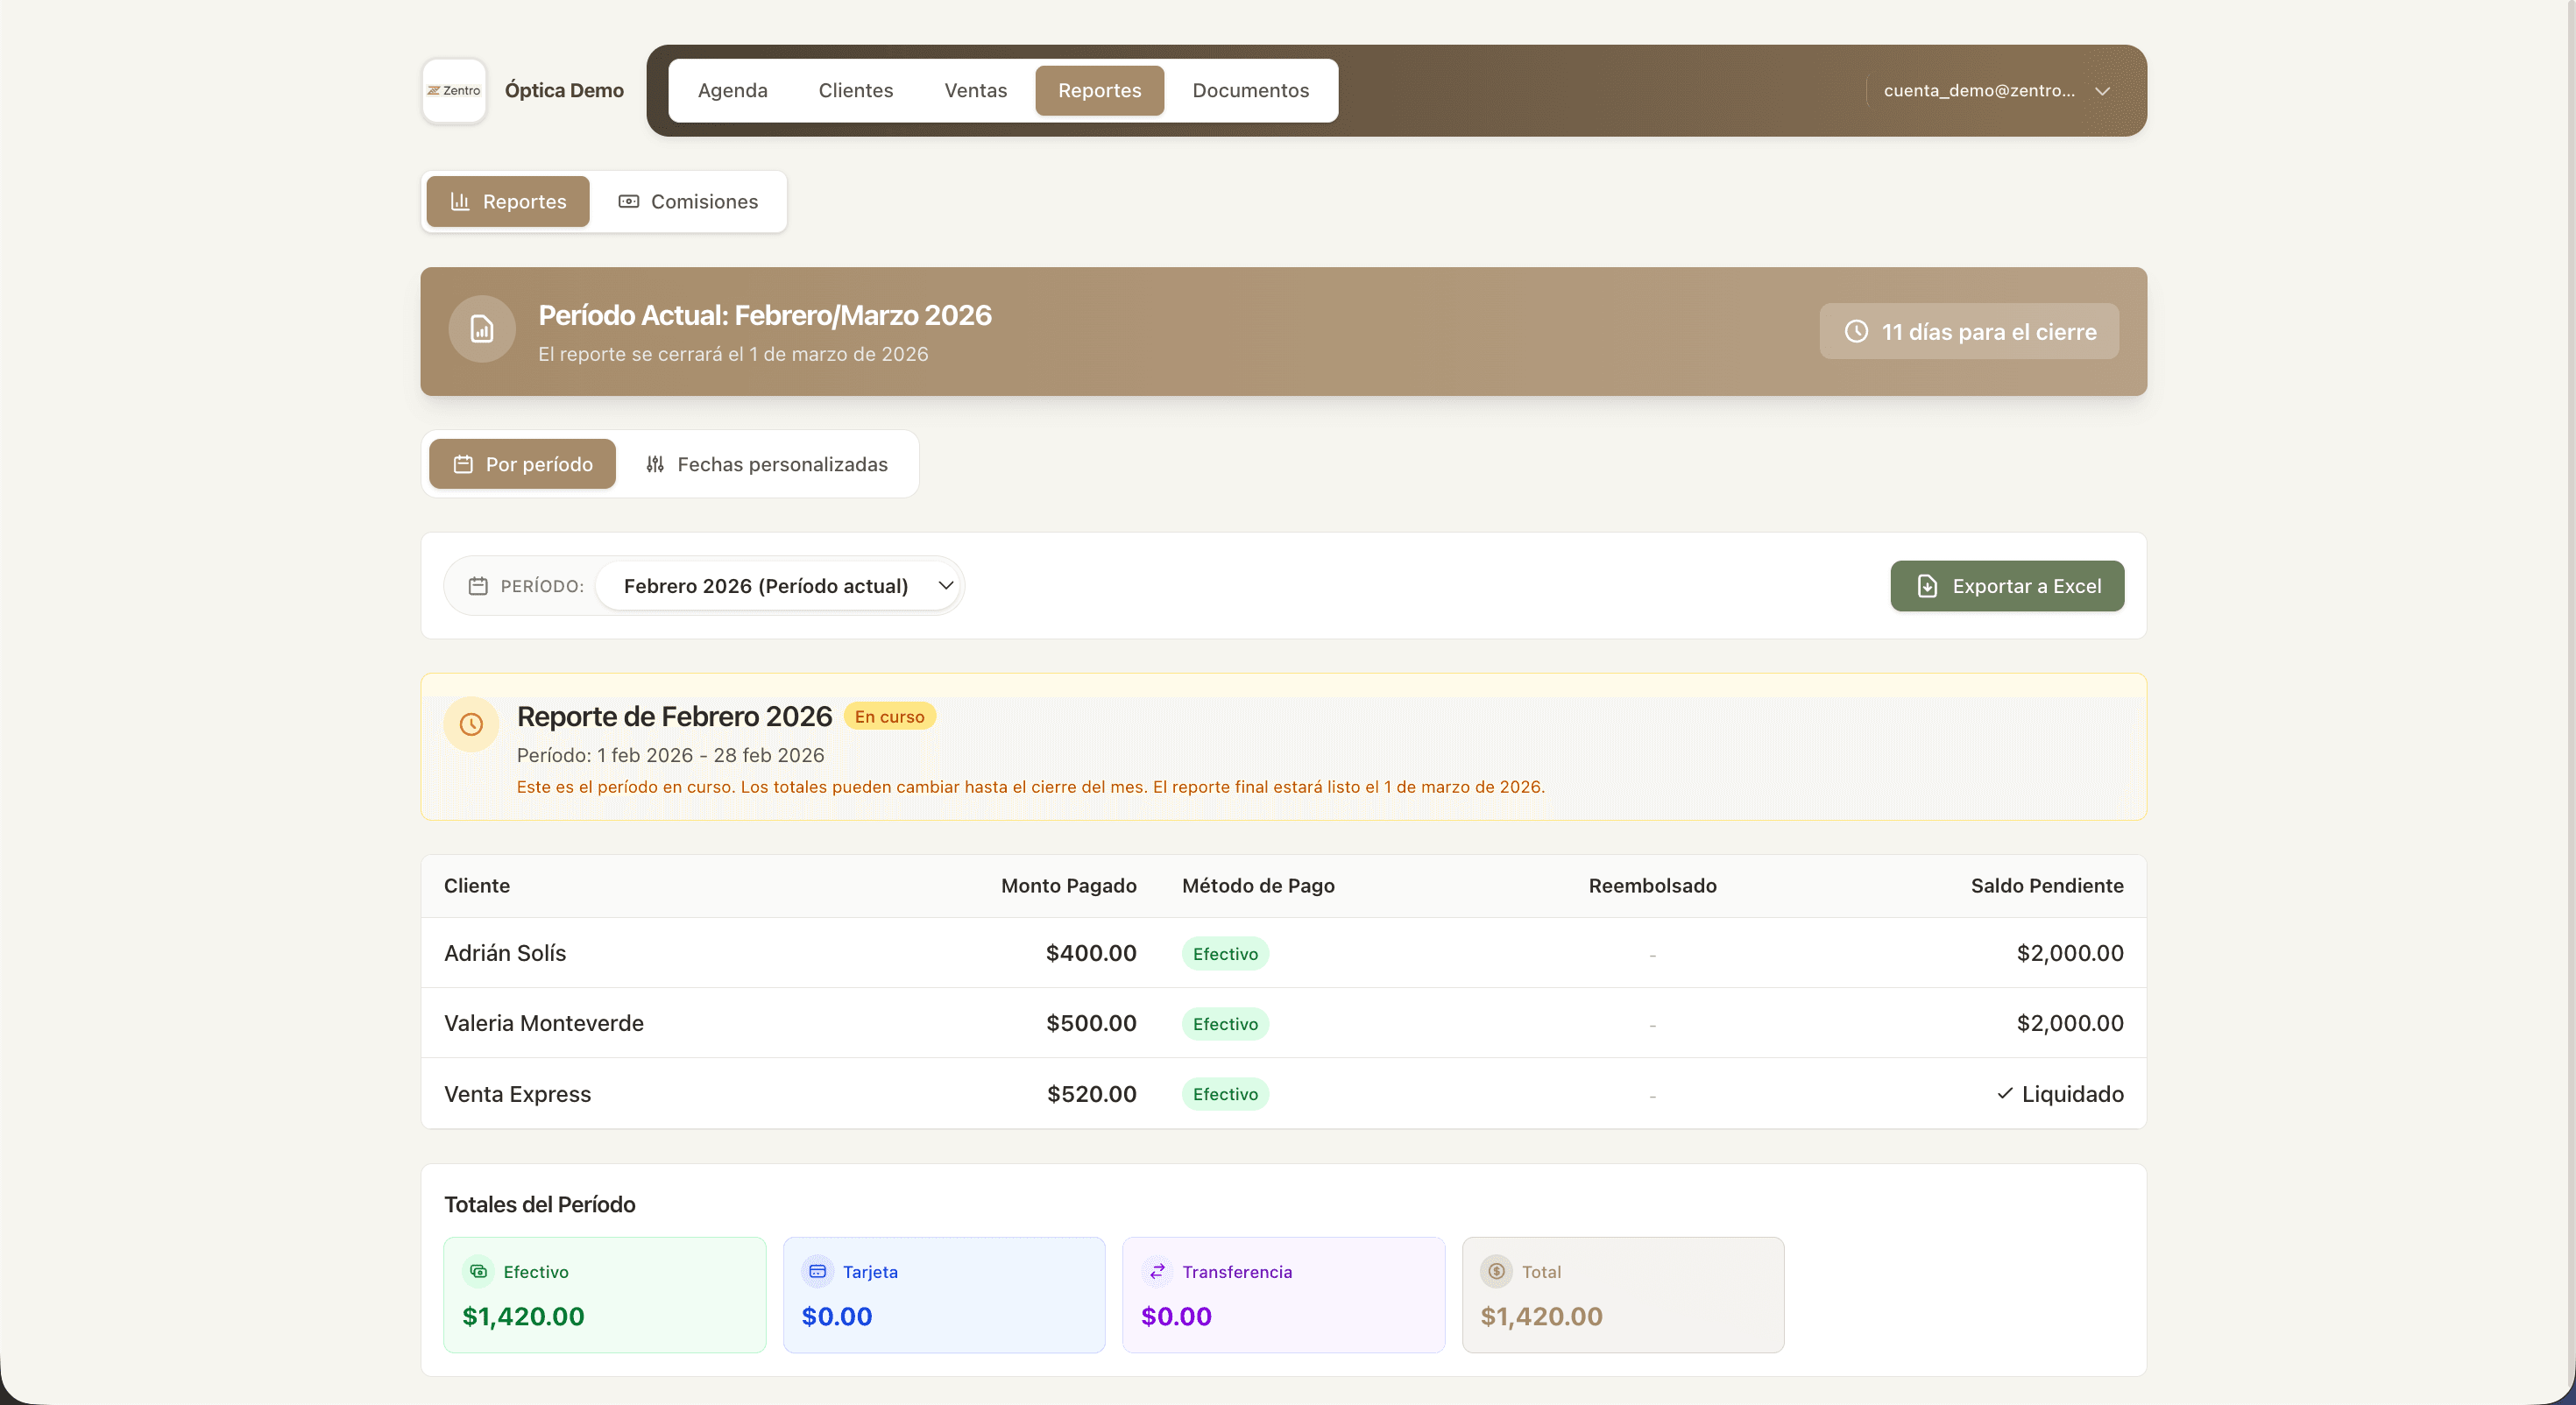The width and height of the screenshot is (2576, 1405).
Task: Go to the Clientes navigation tab
Action: pos(855,91)
